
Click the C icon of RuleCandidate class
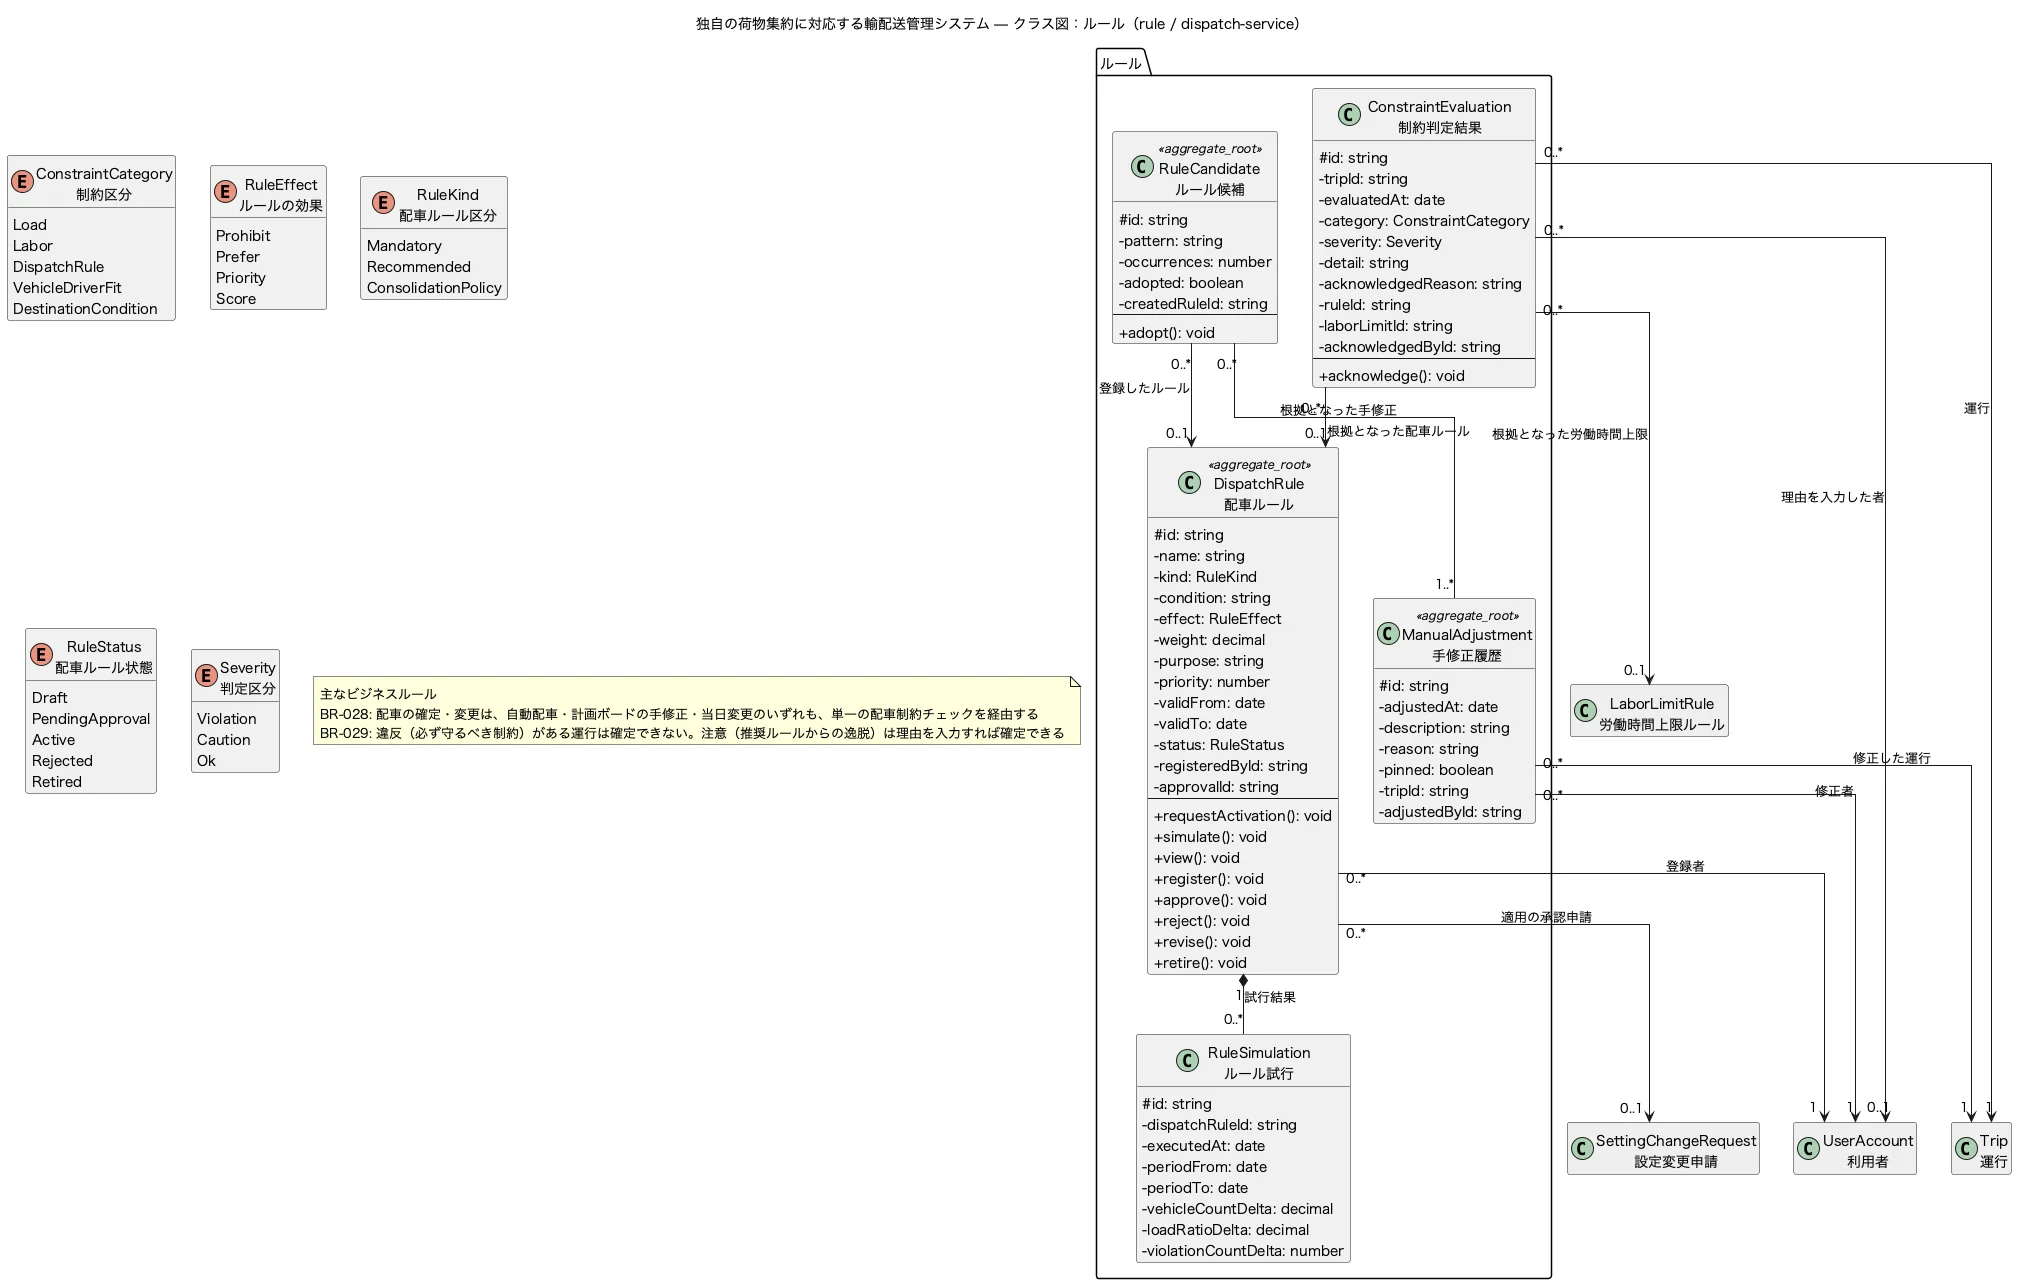click(1142, 167)
